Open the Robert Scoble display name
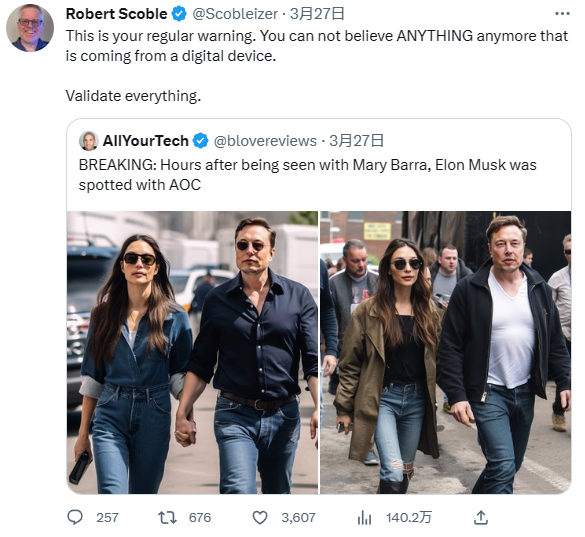The height and width of the screenshot is (537, 585). pyautogui.click(x=116, y=14)
